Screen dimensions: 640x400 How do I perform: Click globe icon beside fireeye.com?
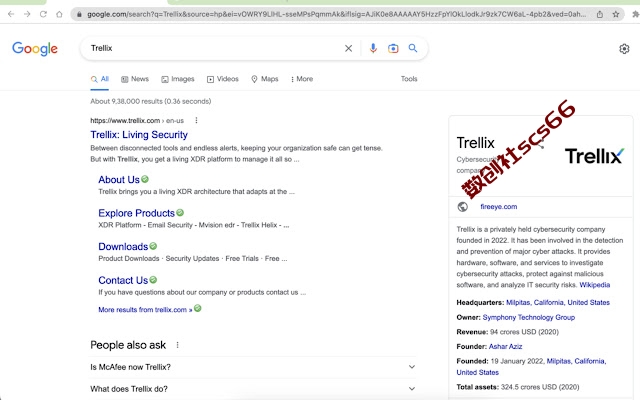click(x=462, y=207)
